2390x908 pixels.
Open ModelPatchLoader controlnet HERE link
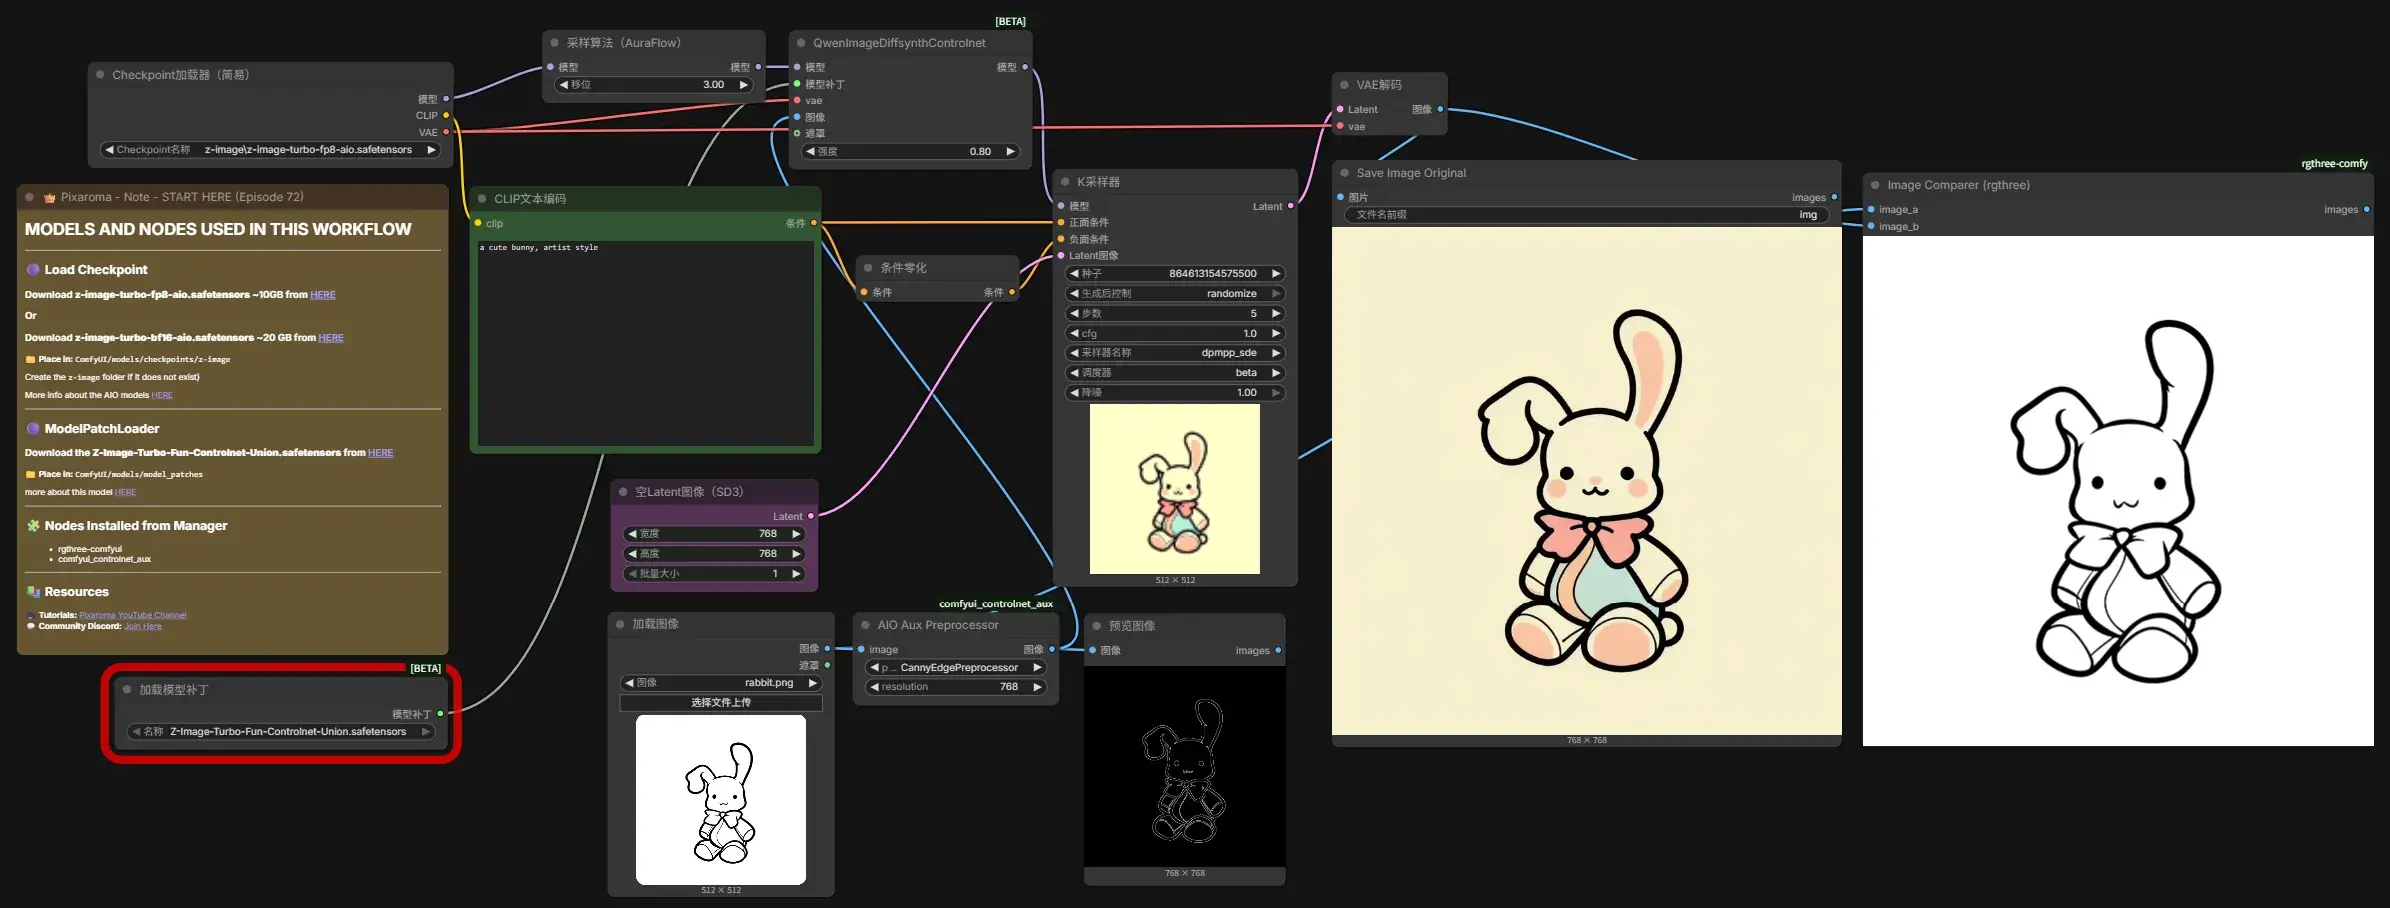[380, 453]
